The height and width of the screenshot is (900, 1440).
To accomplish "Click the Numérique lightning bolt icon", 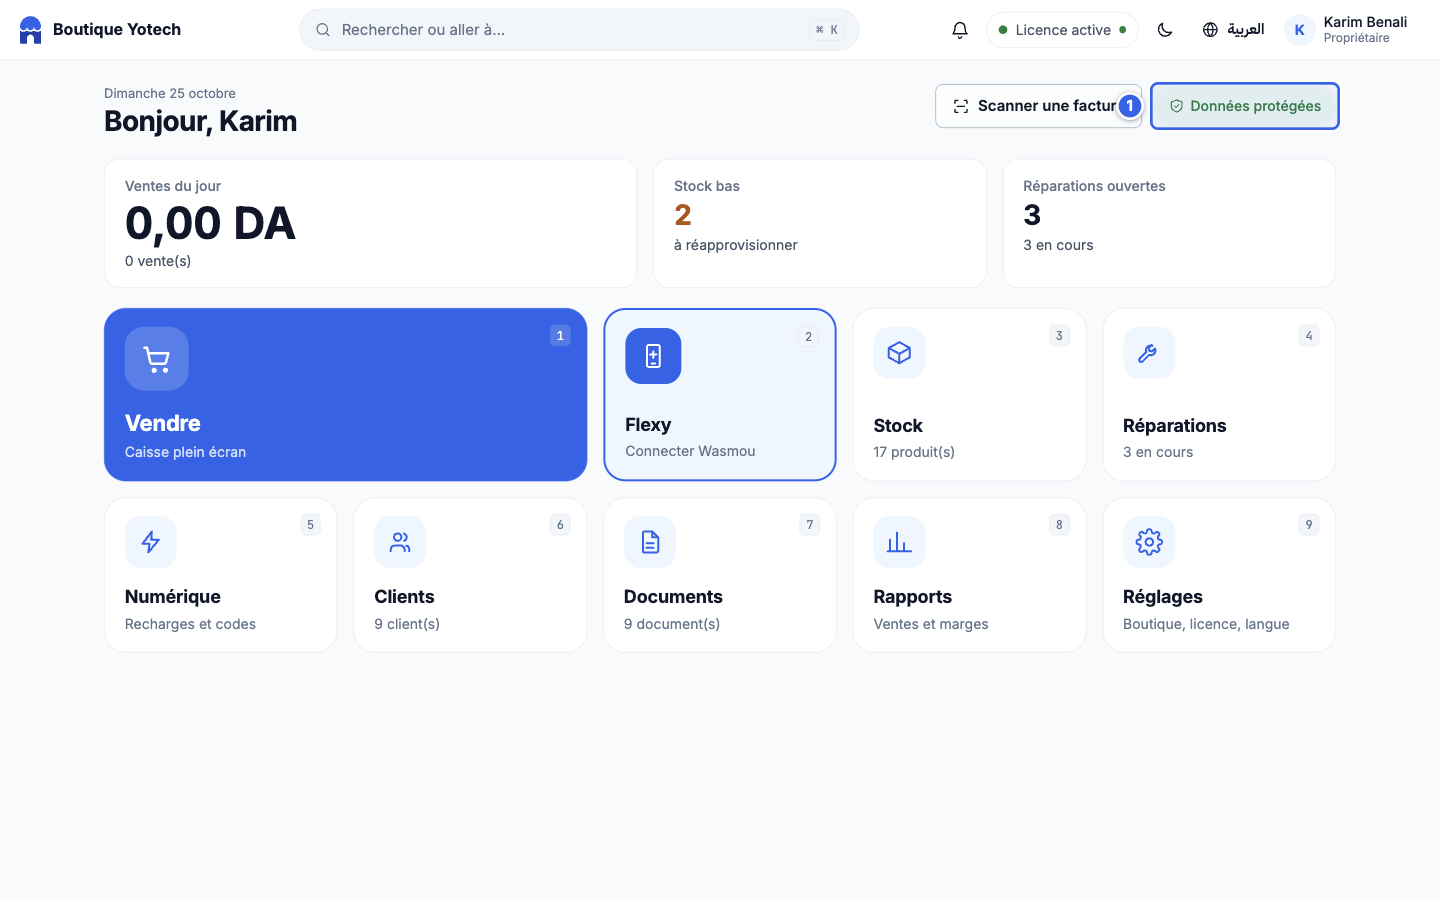I will click(151, 542).
